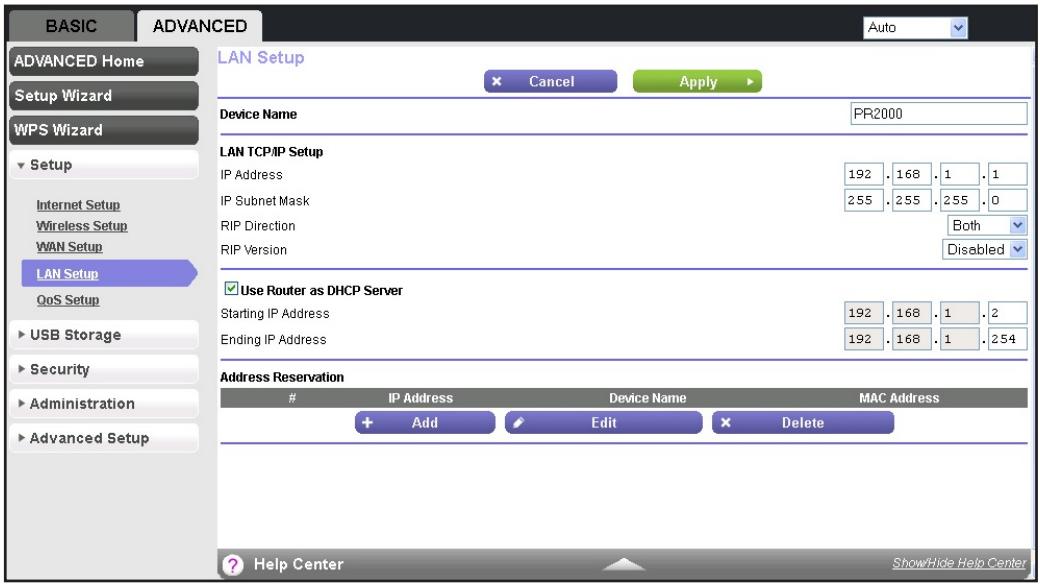The height and width of the screenshot is (587, 1040).
Task: Click the Device Name field
Action: 939,113
